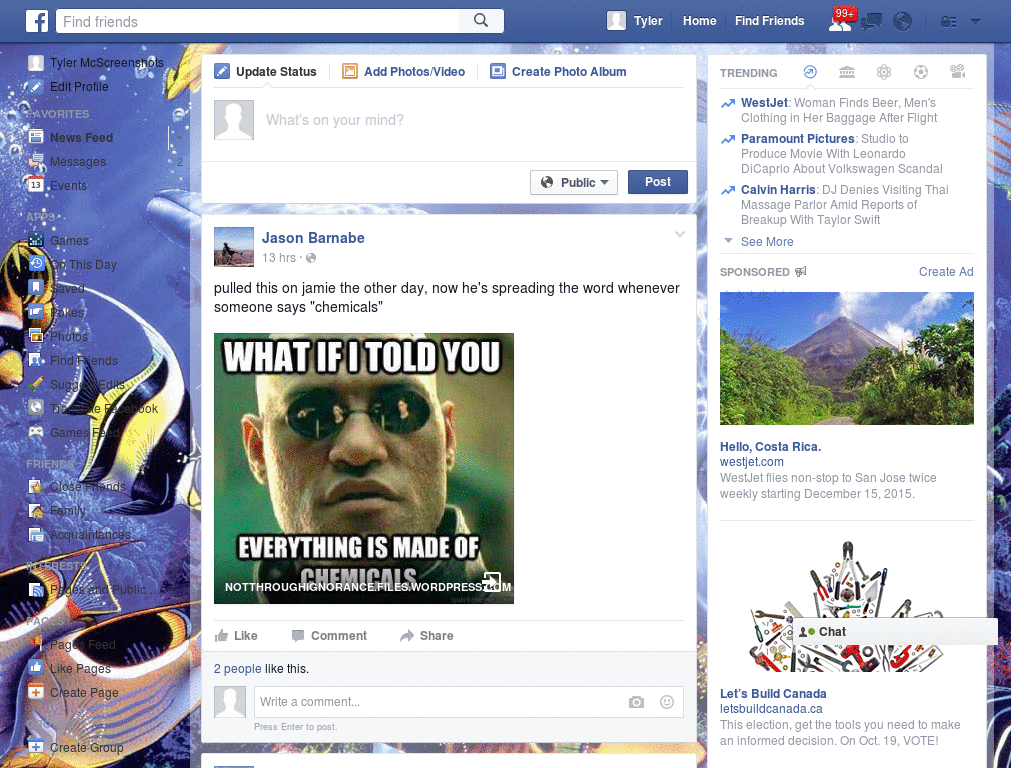1024x768 pixels.
Task: Attach a photo to your comment
Action: point(636,702)
